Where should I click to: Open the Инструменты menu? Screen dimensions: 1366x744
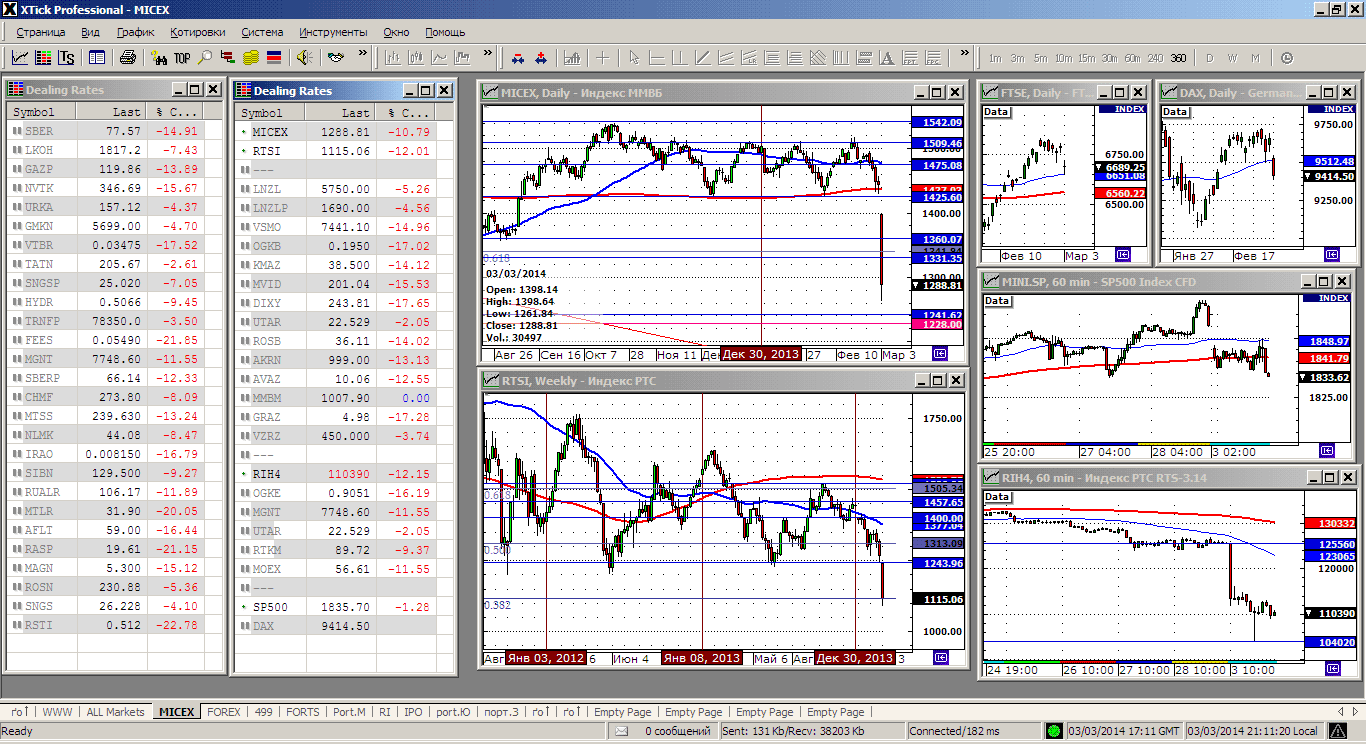(x=334, y=32)
